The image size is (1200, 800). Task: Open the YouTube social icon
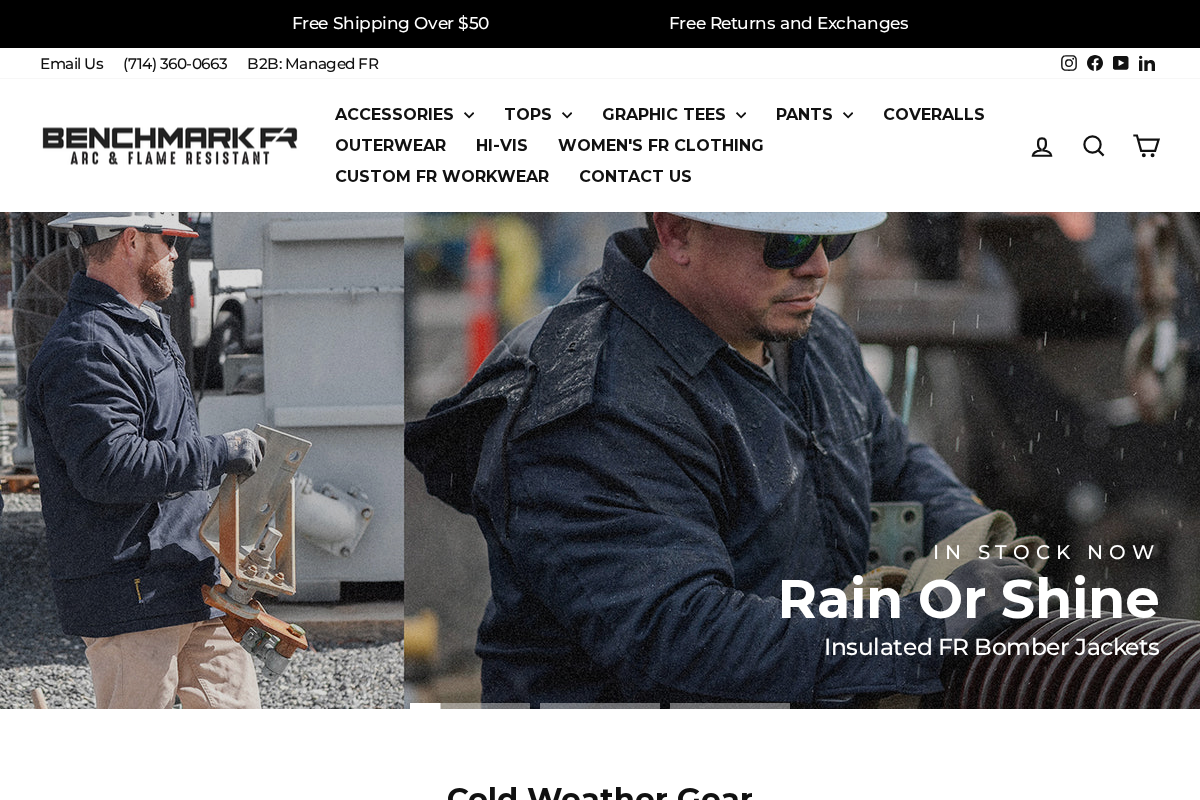click(x=1121, y=63)
